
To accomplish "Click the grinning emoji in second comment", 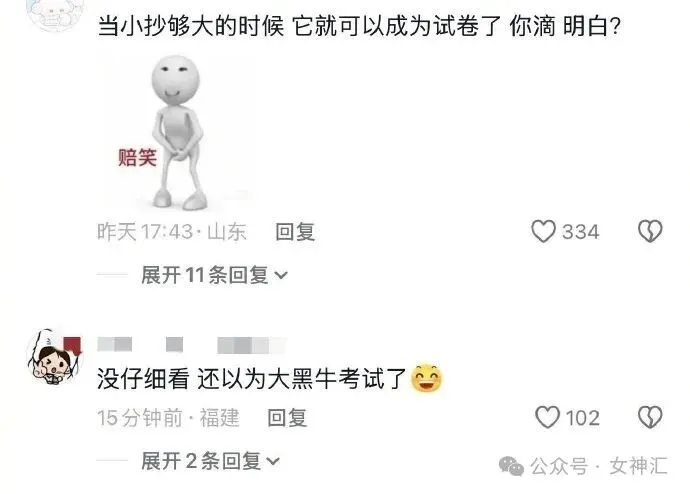I will coord(426,378).
